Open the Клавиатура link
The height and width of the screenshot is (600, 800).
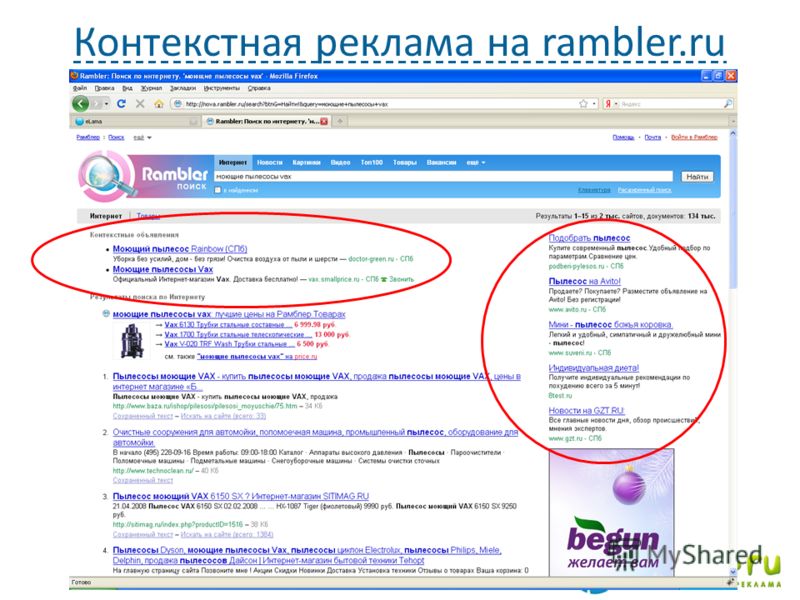[594, 190]
